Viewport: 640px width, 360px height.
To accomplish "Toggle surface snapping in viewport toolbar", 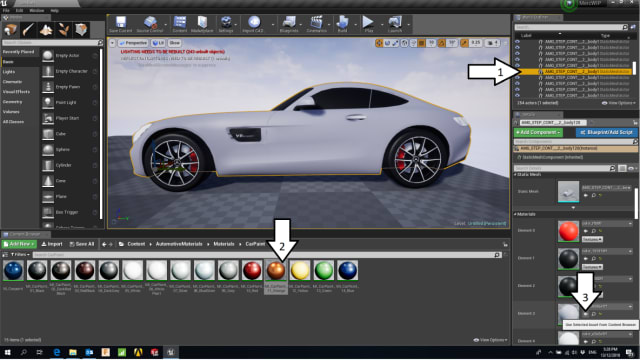I will [413, 43].
